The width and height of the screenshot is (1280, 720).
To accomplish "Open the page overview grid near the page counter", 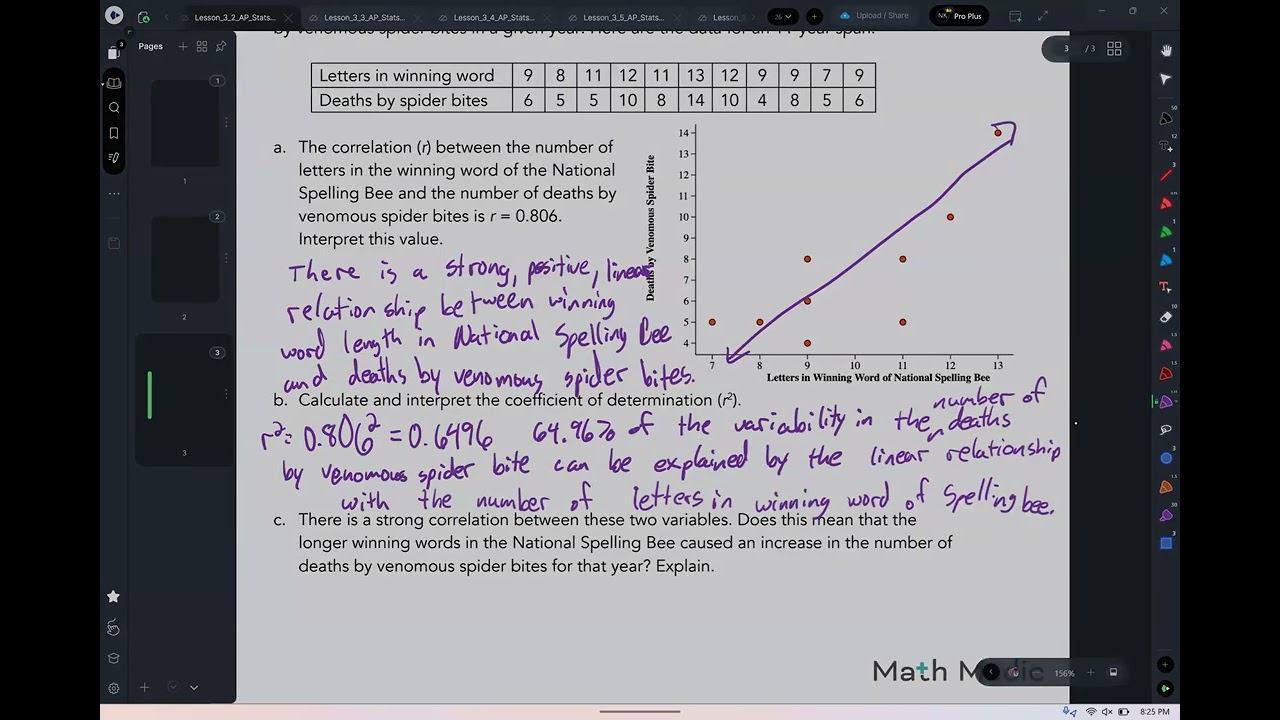I will click(1114, 49).
